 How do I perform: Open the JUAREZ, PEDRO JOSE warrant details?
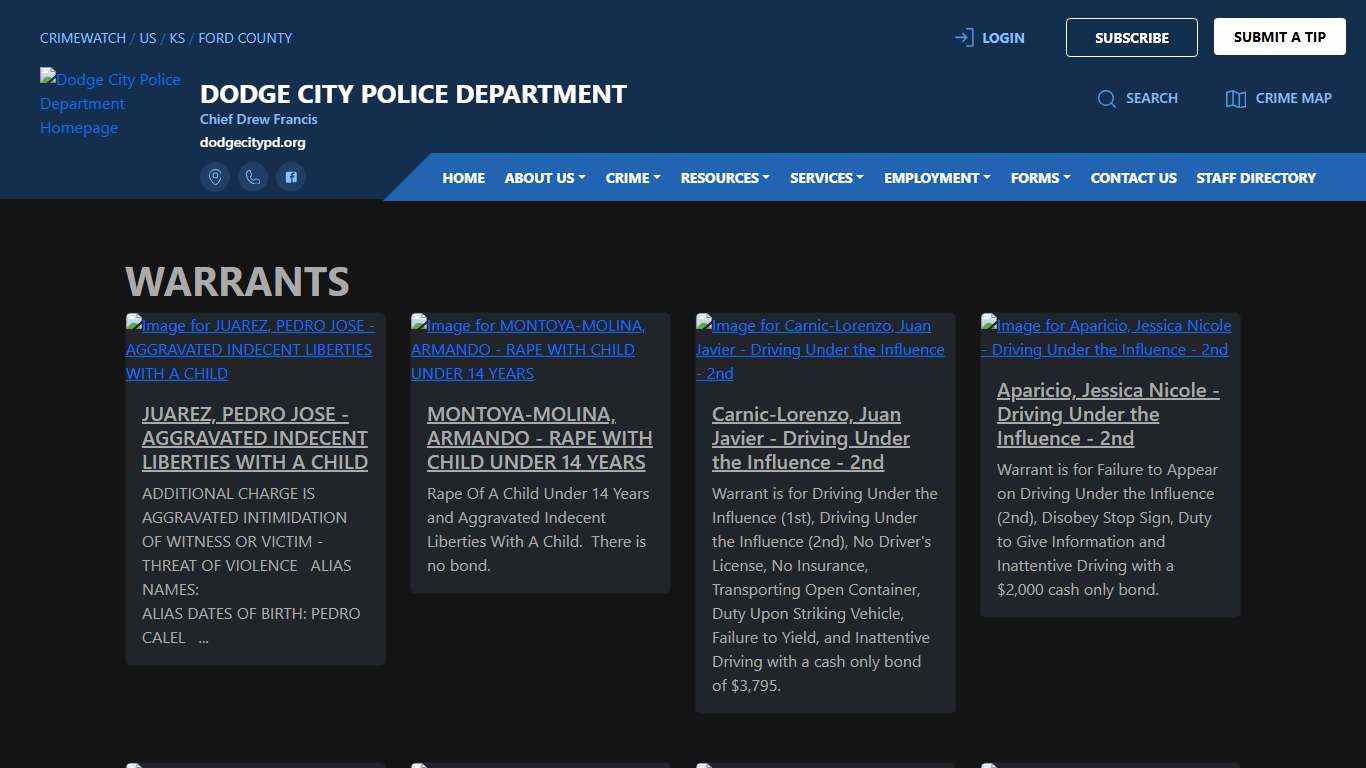click(x=255, y=438)
